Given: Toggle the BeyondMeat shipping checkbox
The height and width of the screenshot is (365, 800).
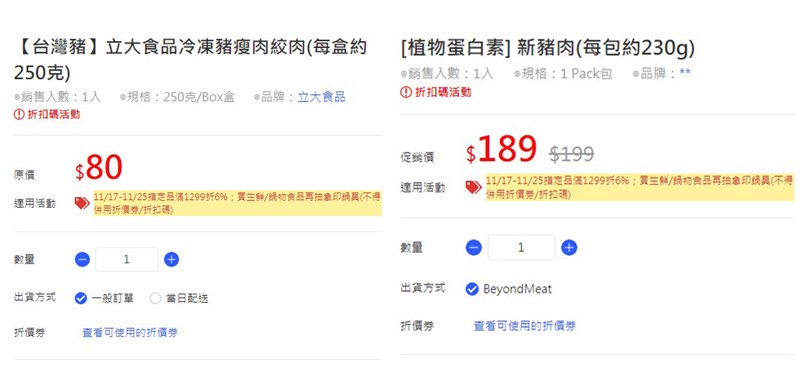Looking at the screenshot, I should (x=472, y=289).
